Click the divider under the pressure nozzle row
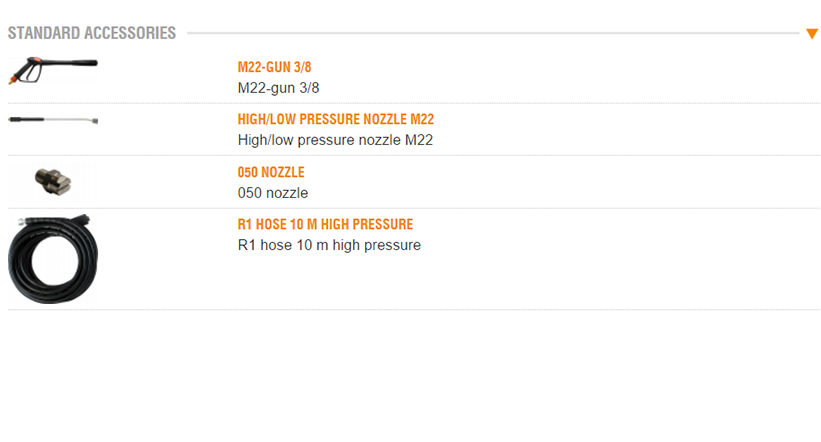Viewport: 821px width, 442px height. coord(414,155)
